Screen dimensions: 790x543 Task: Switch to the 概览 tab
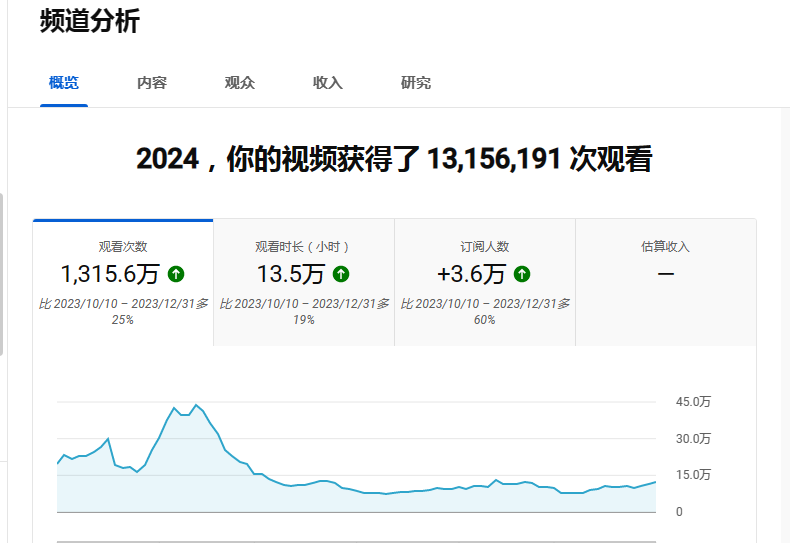(64, 83)
